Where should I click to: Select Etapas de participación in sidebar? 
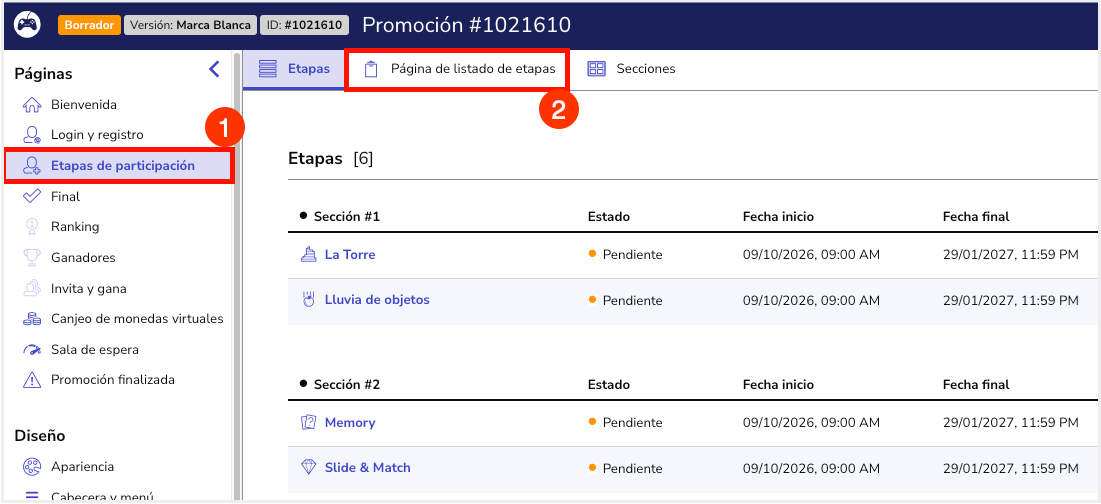click(119, 166)
